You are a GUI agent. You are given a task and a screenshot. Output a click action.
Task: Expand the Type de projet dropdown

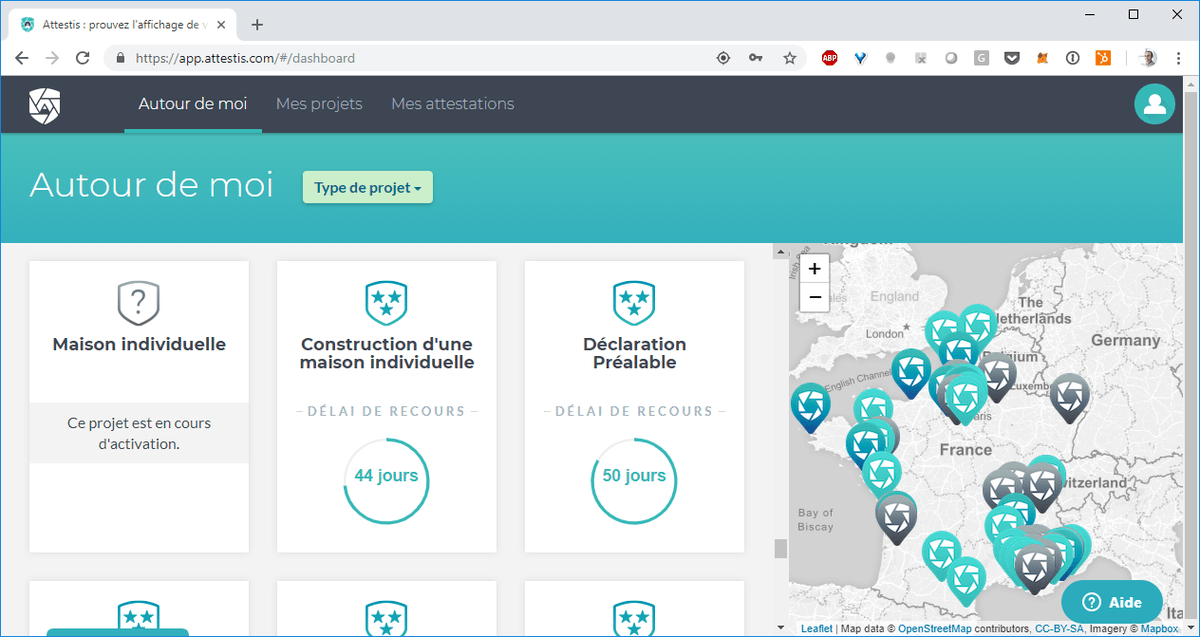tap(367, 187)
